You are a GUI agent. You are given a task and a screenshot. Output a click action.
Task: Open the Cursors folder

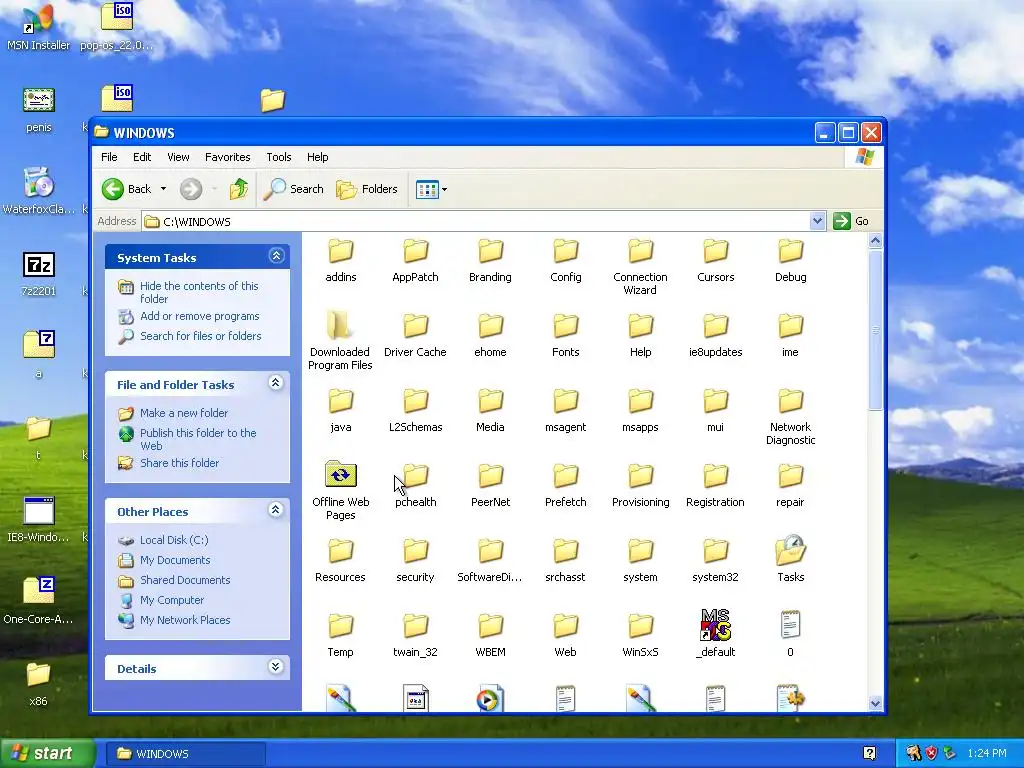pyautogui.click(x=715, y=261)
